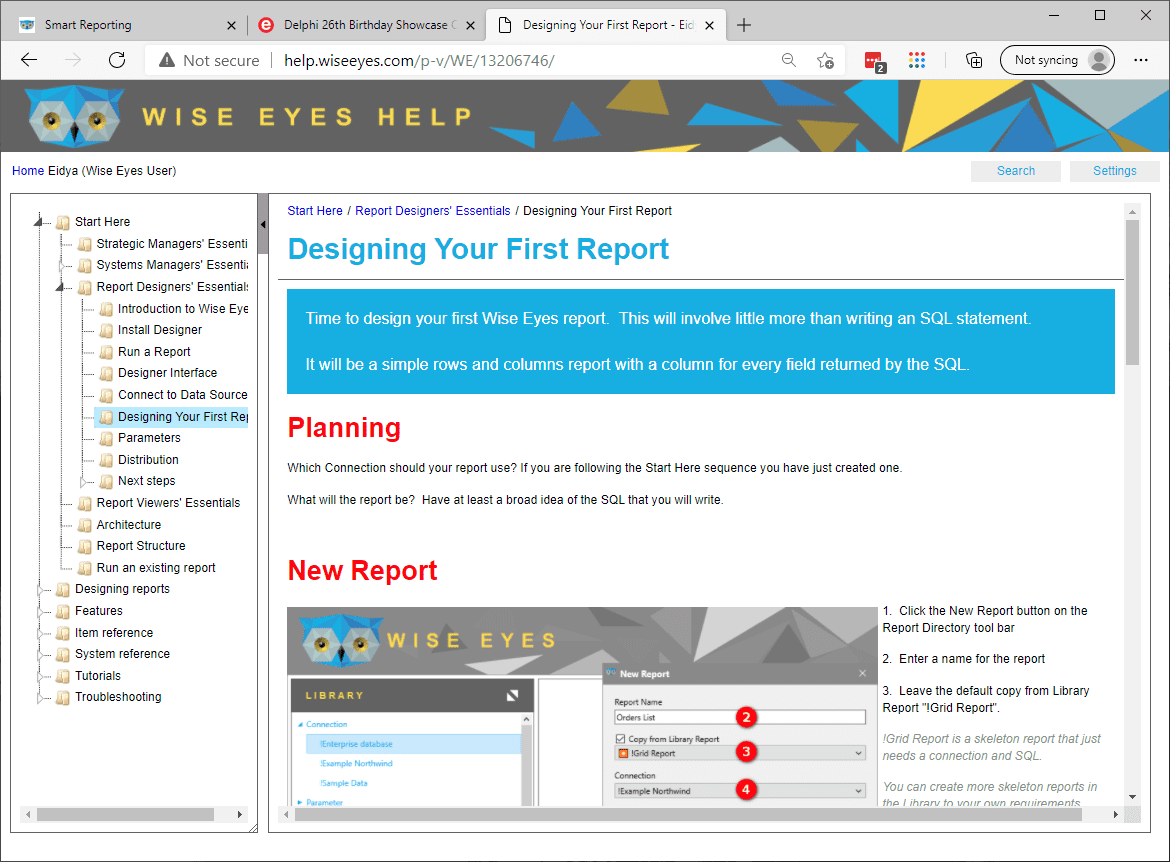Open the zoom magnifier in address bar
Screen dimensions: 1170x862
tap(789, 60)
